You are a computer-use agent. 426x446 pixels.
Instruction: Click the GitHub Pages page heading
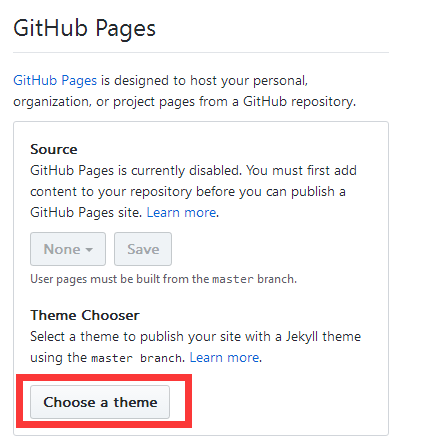(85, 28)
